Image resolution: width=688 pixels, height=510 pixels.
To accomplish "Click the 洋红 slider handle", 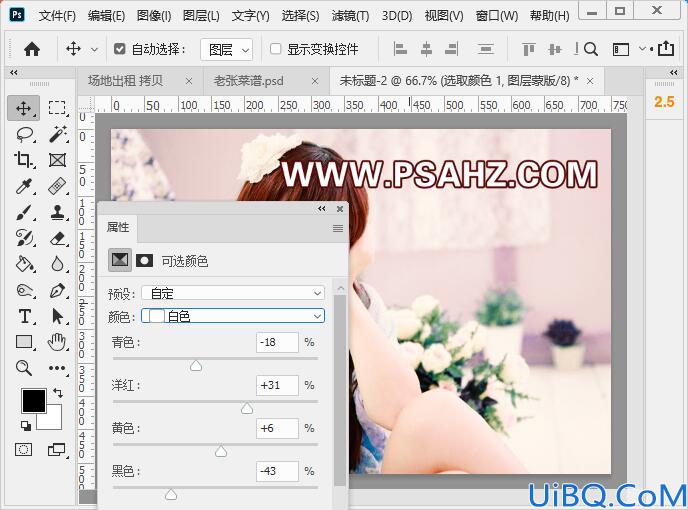I will click(247, 409).
